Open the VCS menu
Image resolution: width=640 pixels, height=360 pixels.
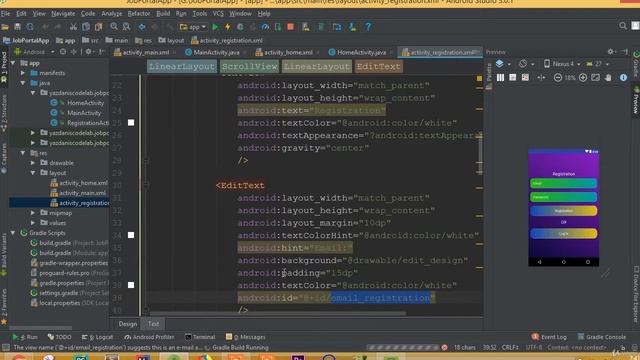click(x=218, y=13)
